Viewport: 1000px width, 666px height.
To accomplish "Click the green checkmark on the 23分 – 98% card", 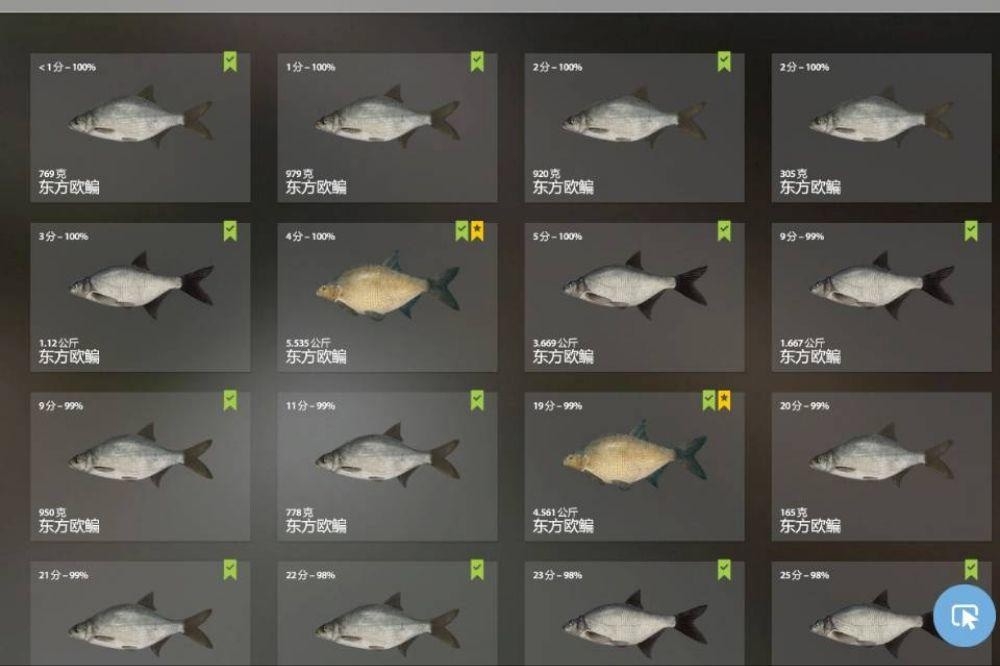I will pos(724,570).
